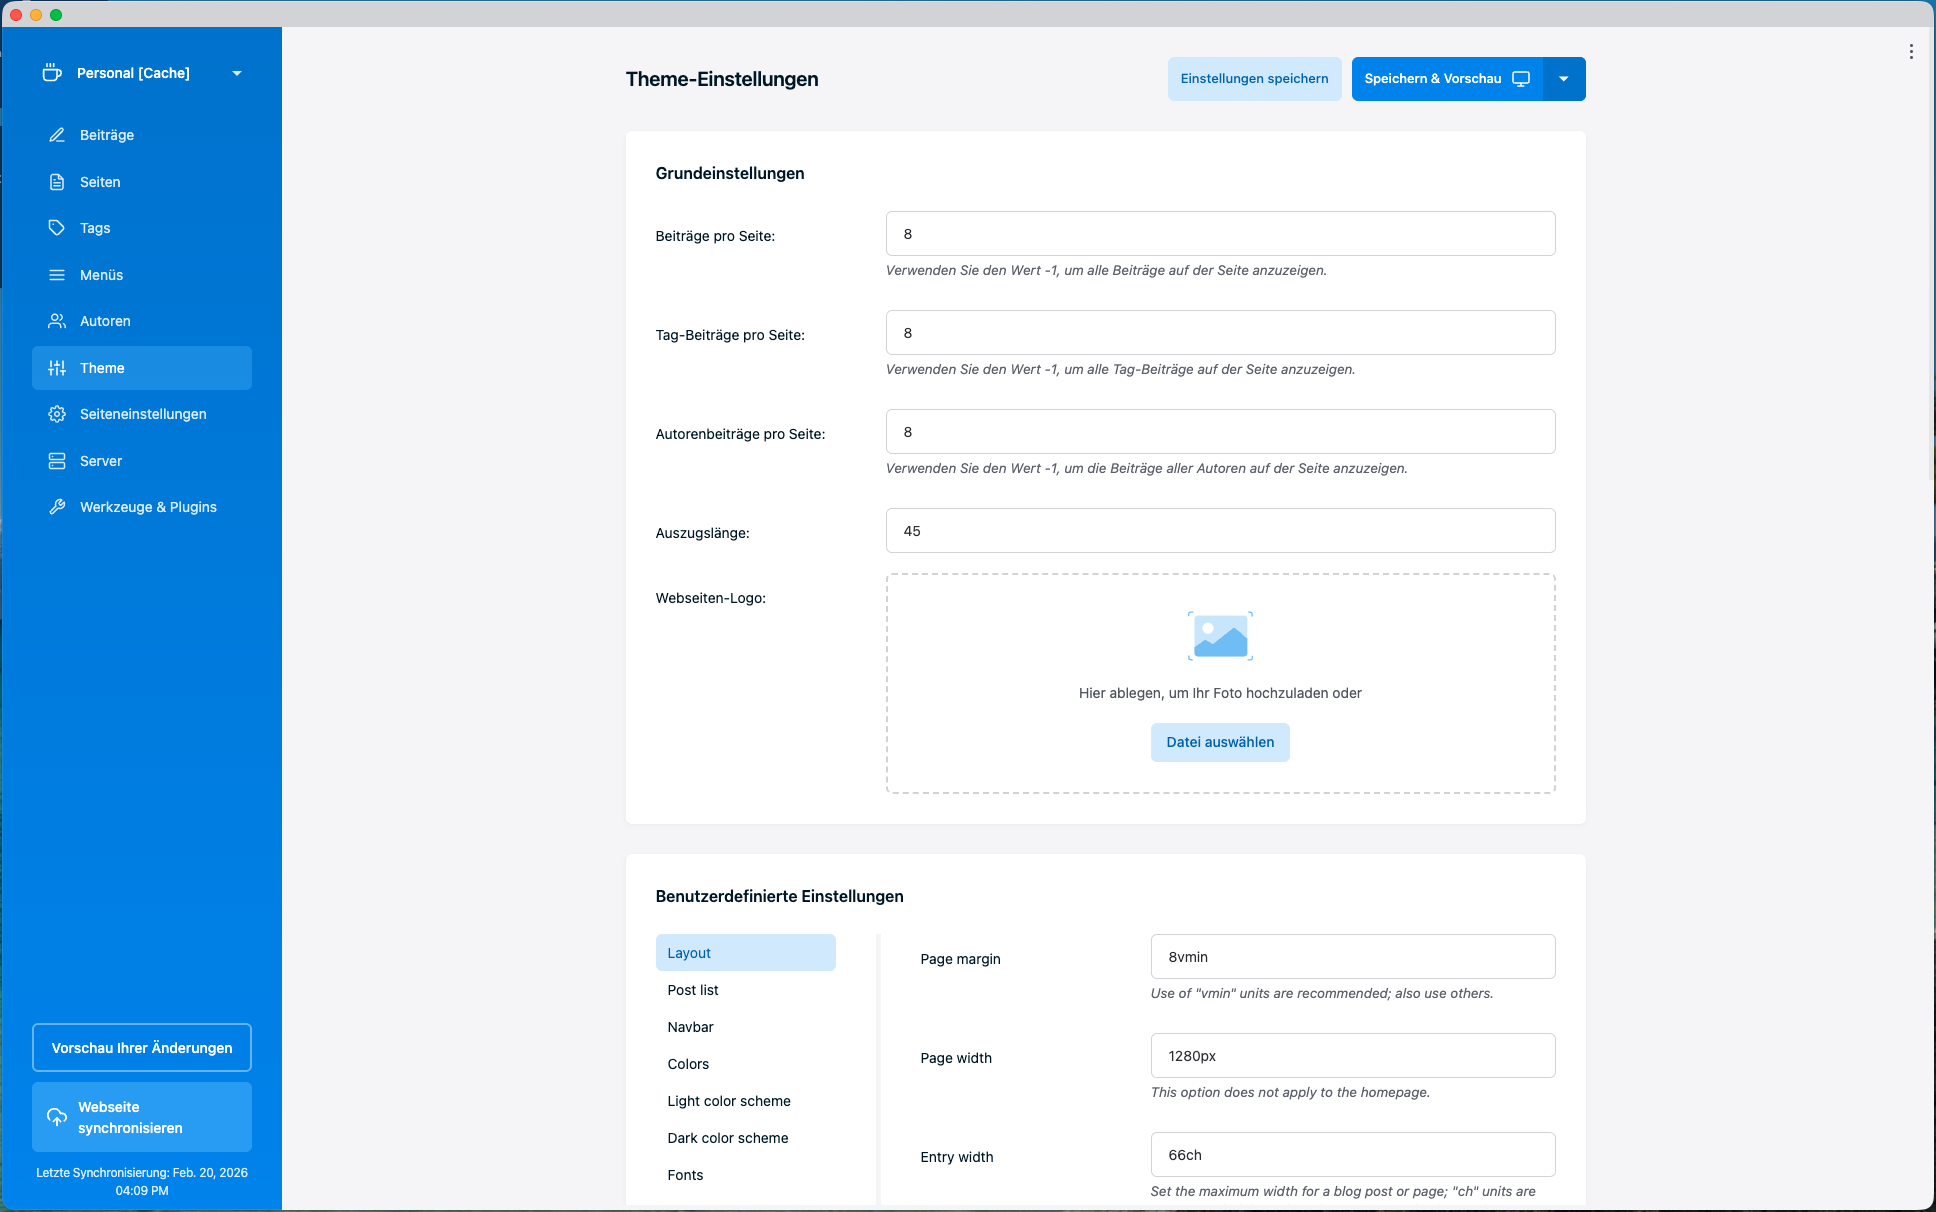Expand the Personal [Cache] site switcher
The width and height of the screenshot is (1936, 1212).
(237, 73)
